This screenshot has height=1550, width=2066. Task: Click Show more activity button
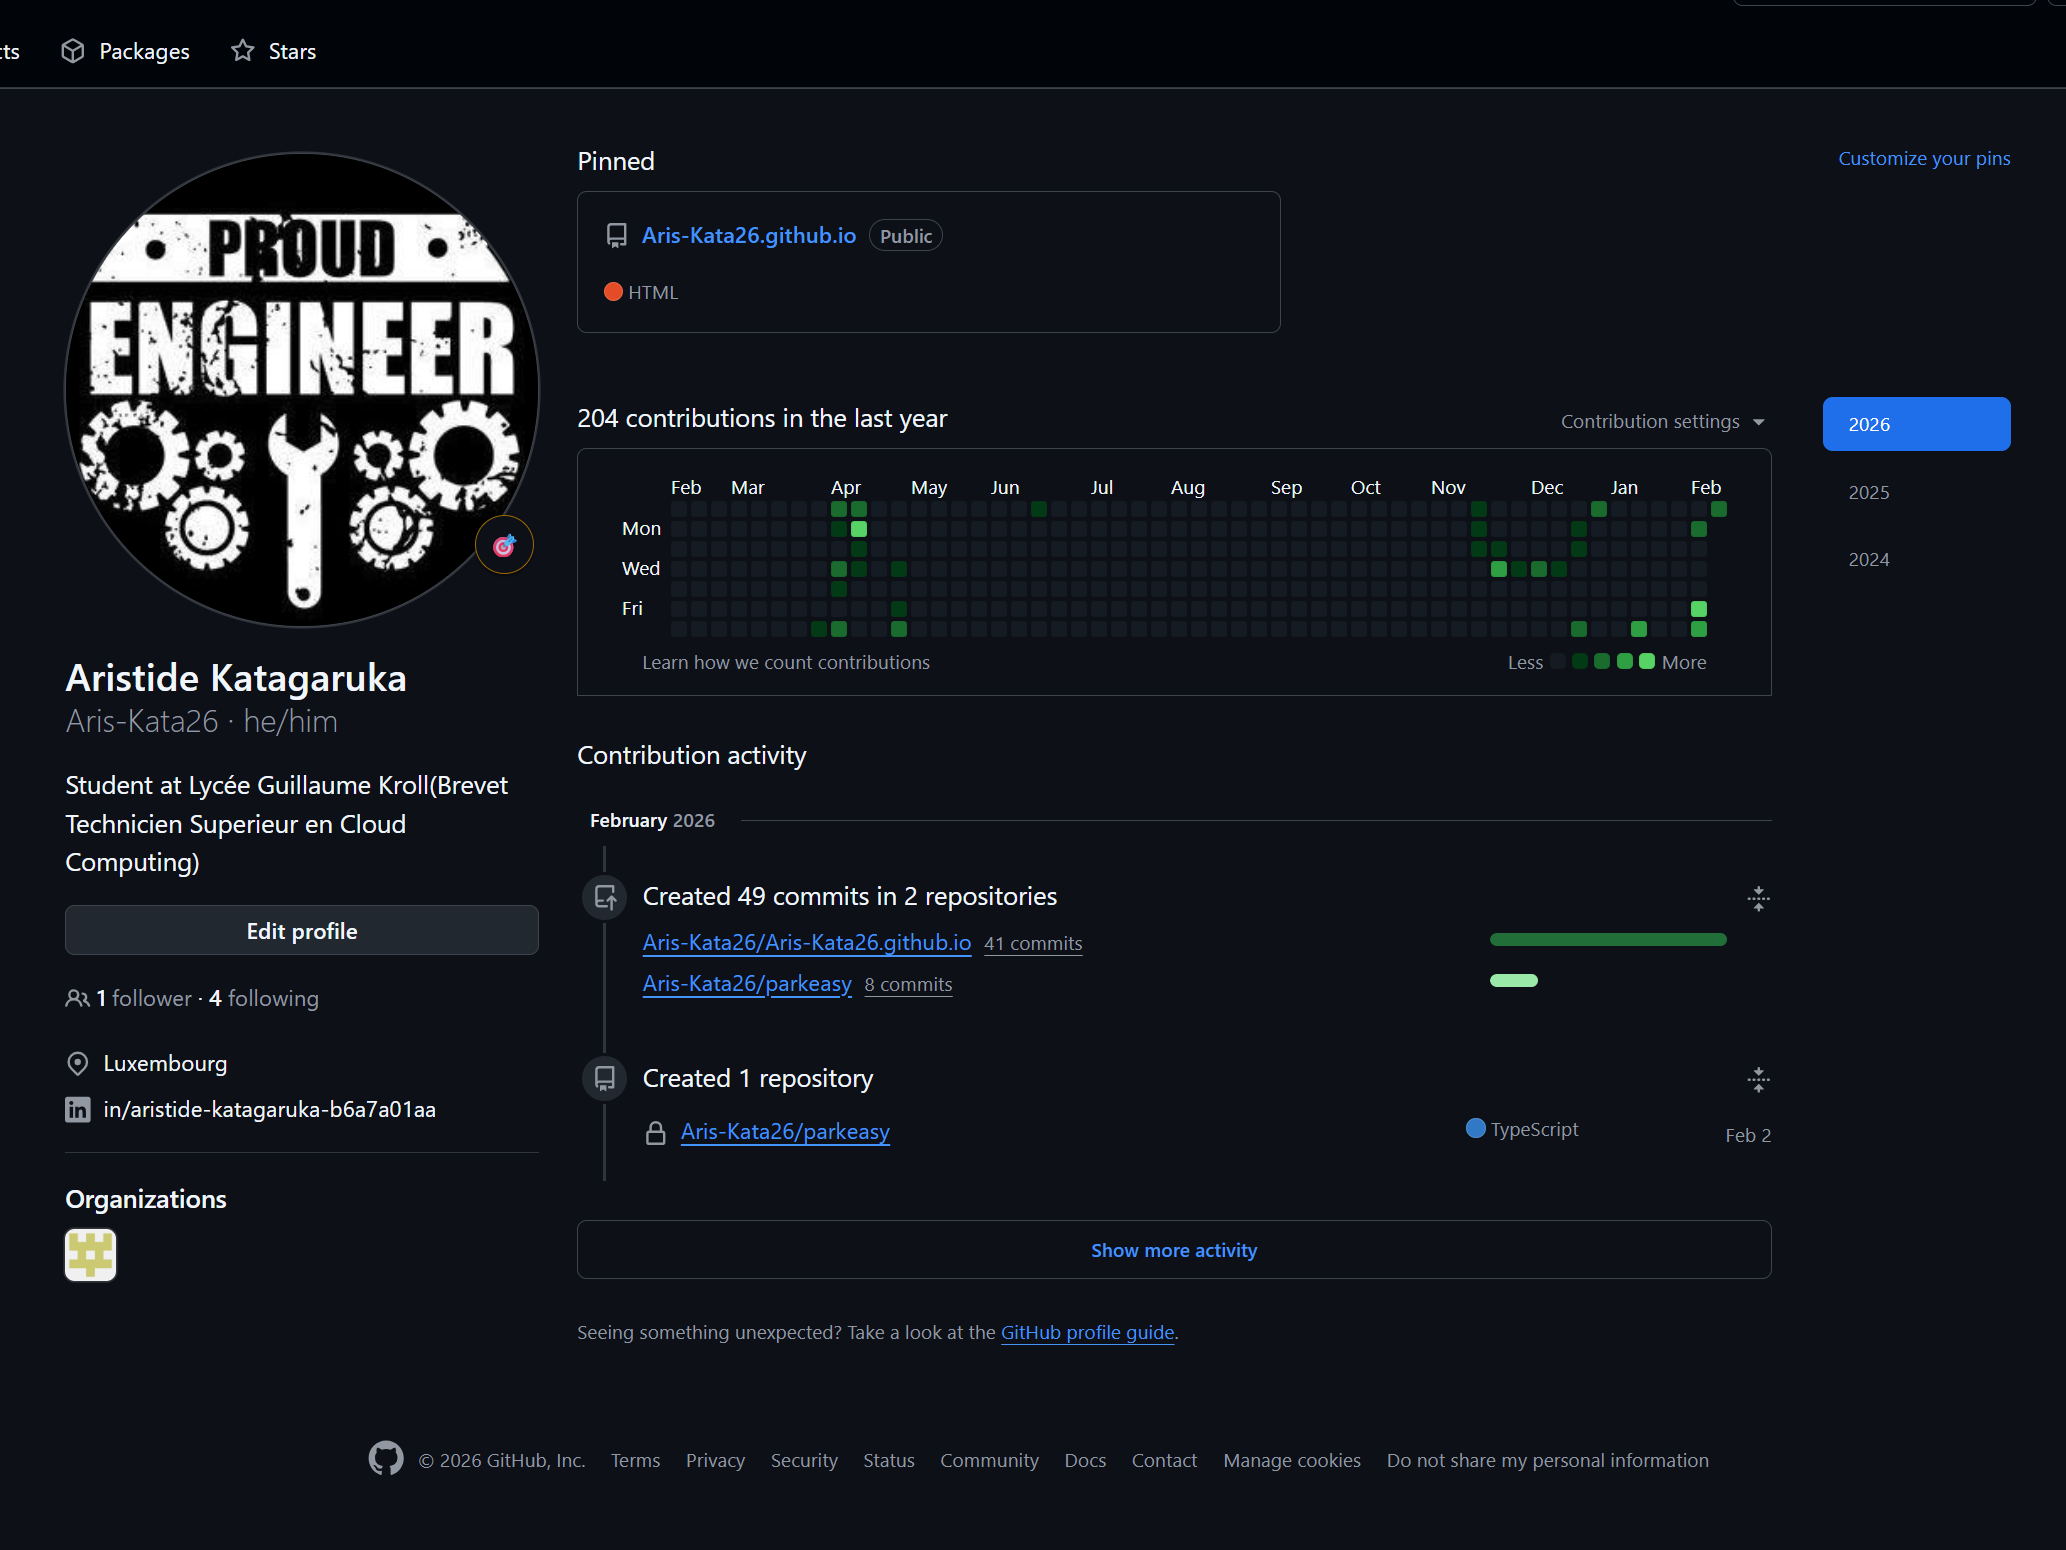(1174, 1249)
